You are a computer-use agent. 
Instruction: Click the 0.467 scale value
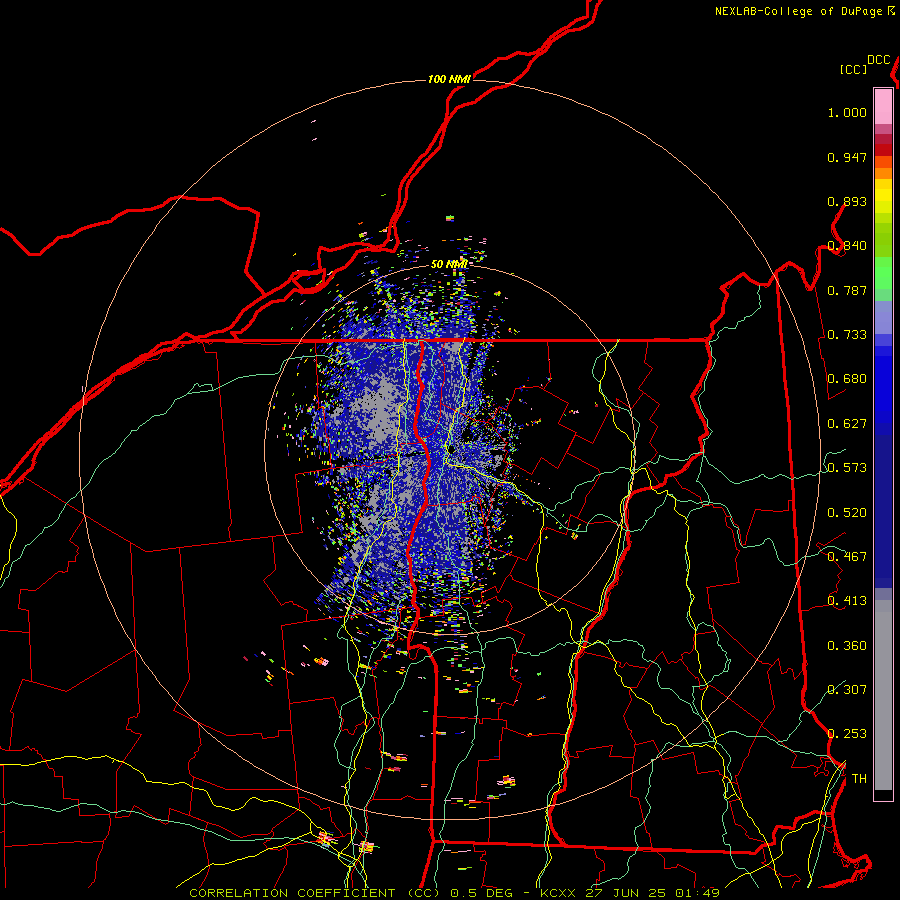847,557
